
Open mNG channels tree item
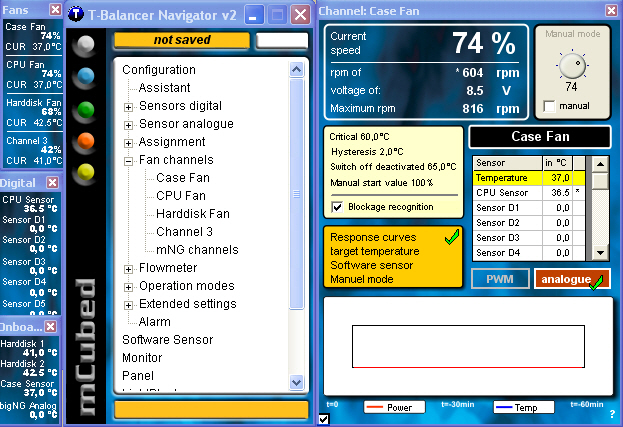point(197,250)
